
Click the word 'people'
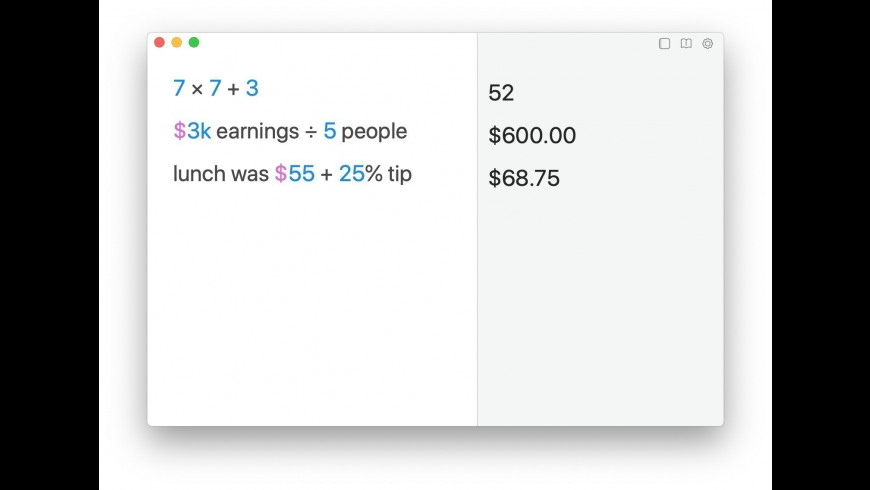[x=374, y=131]
